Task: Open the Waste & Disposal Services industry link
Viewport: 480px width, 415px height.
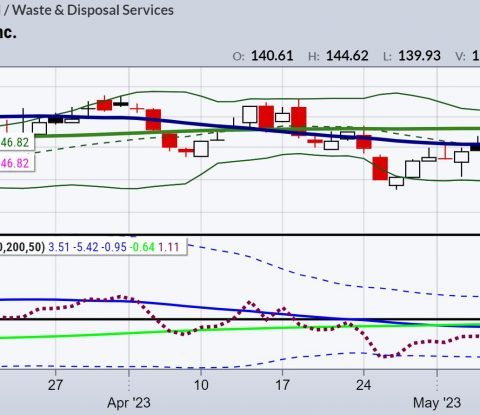Action: (x=93, y=10)
